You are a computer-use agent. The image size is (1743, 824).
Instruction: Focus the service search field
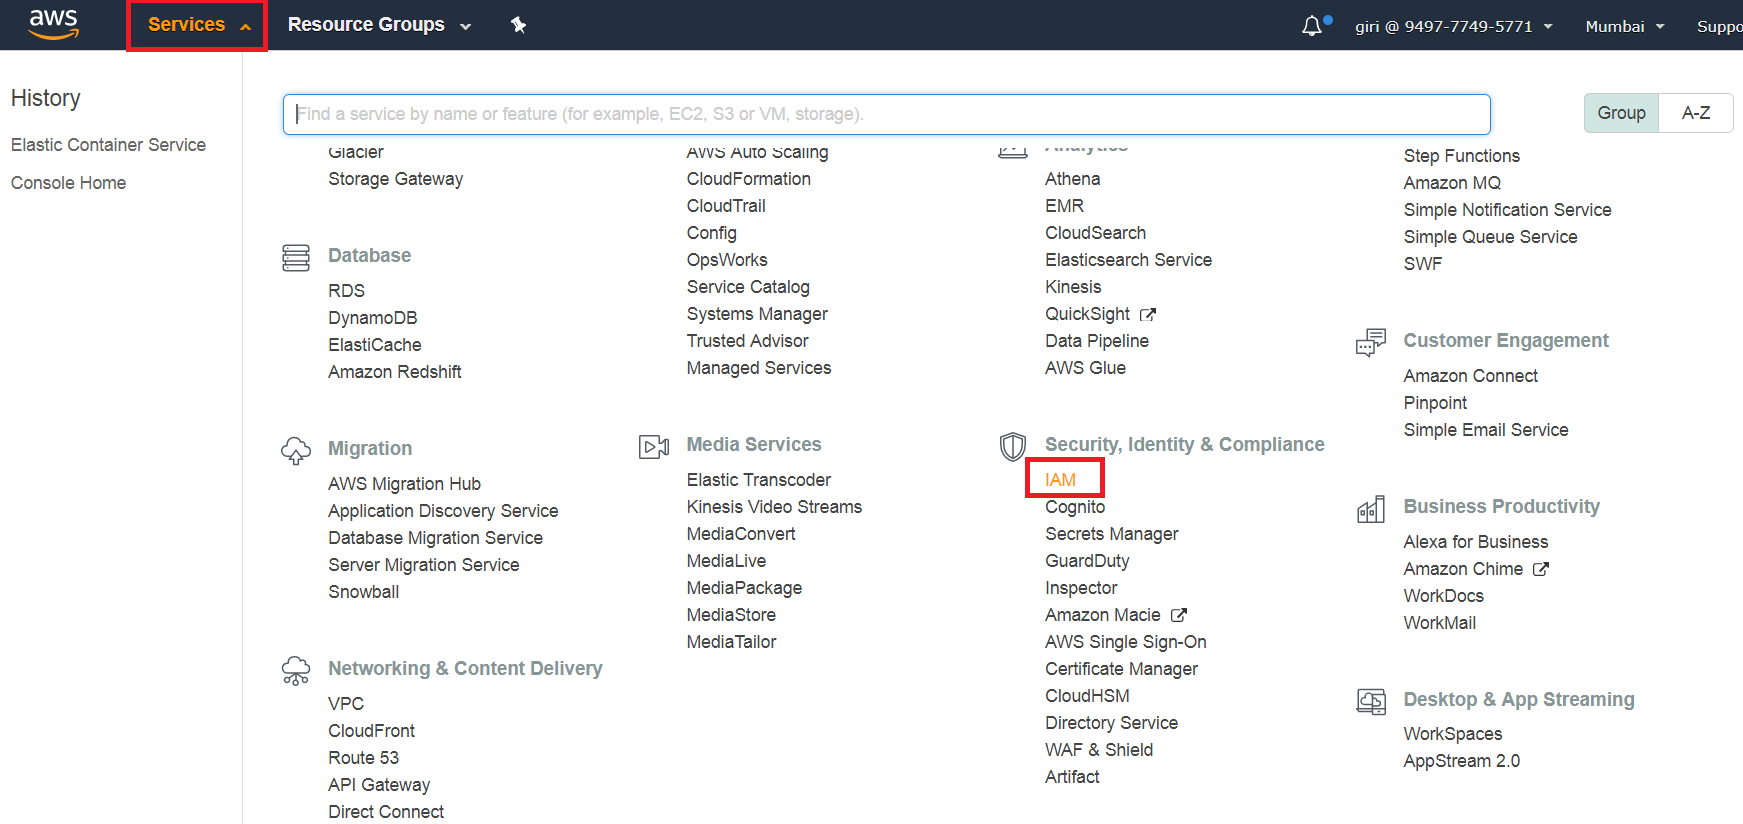(886, 114)
